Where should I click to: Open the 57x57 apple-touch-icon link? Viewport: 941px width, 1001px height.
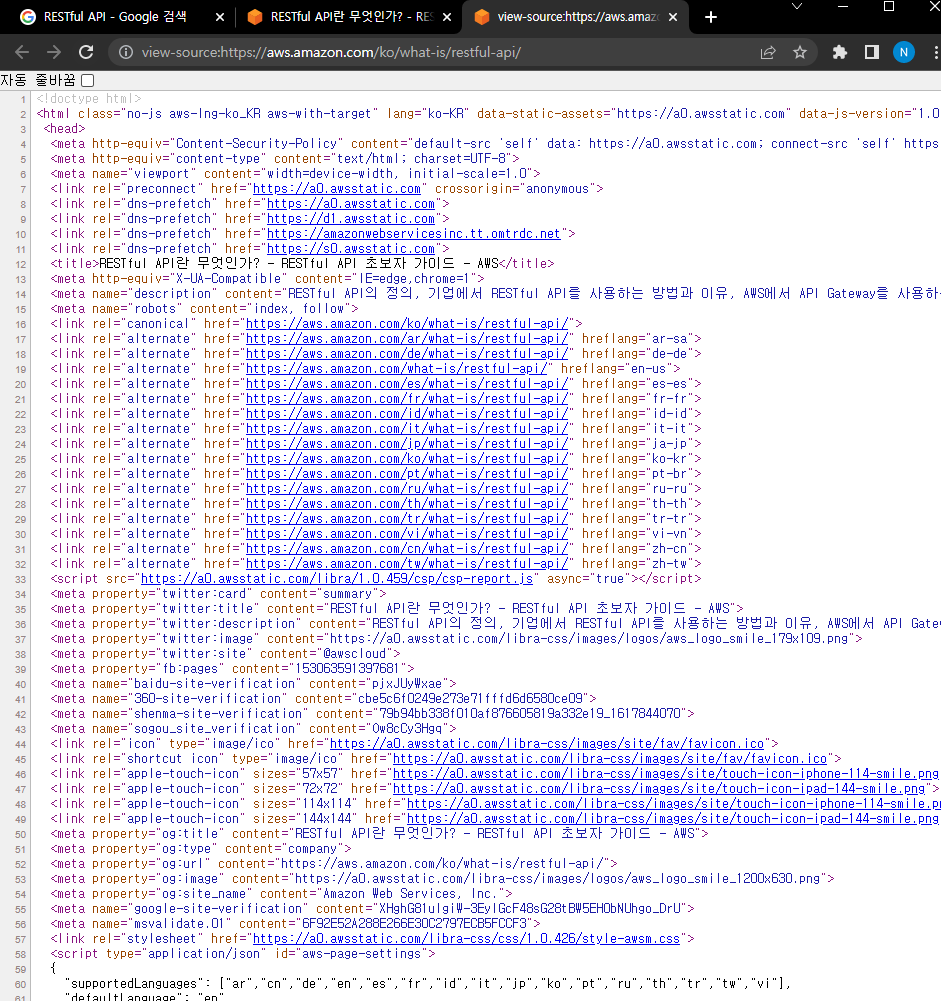coord(666,774)
